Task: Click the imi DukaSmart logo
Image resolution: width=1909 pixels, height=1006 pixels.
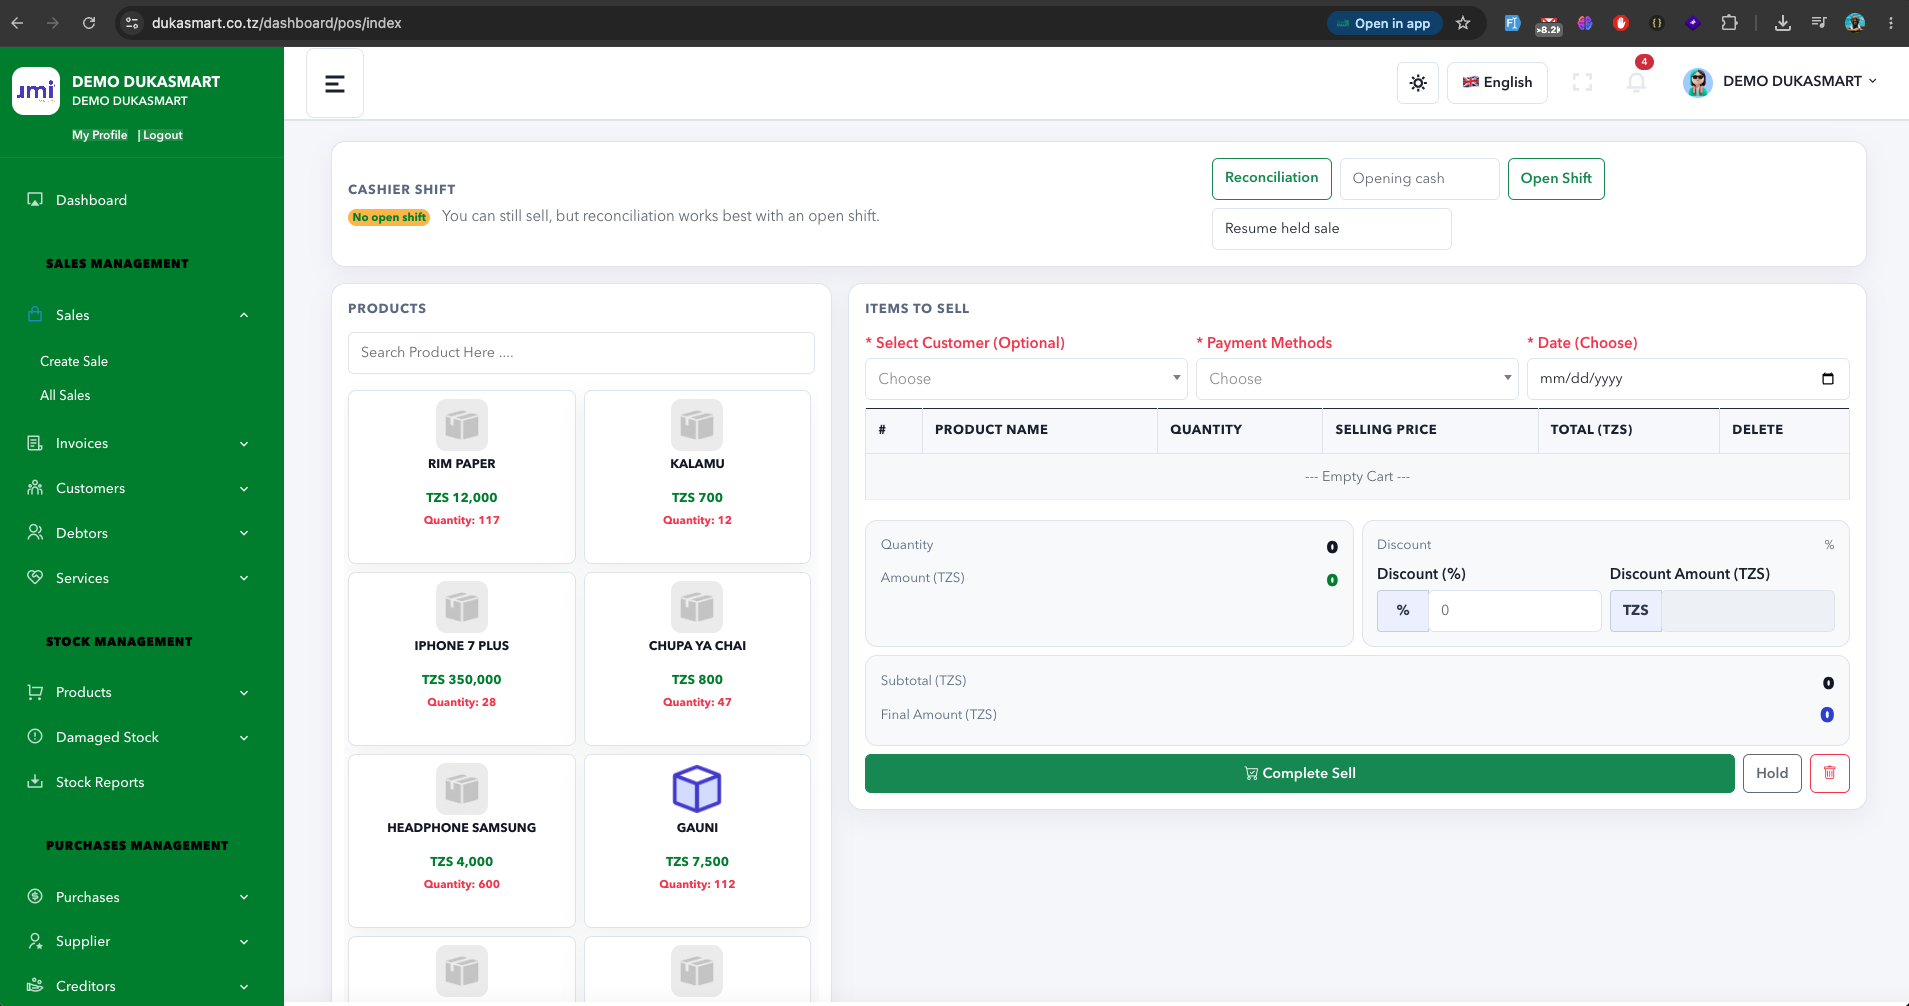Action: pos(36,91)
